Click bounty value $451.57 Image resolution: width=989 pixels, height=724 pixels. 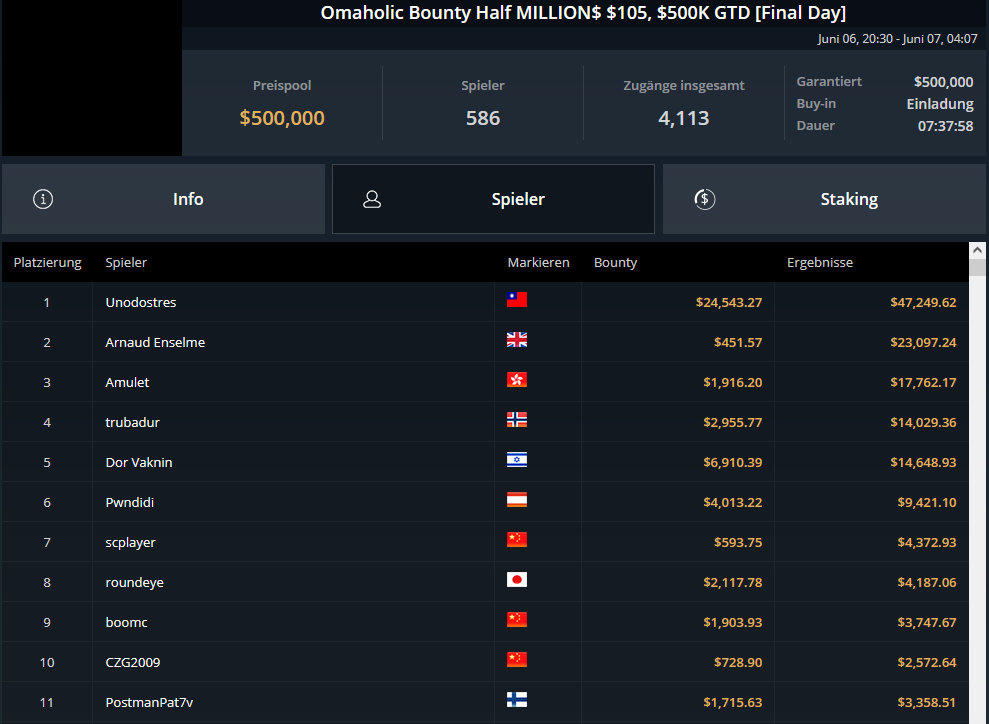737,342
